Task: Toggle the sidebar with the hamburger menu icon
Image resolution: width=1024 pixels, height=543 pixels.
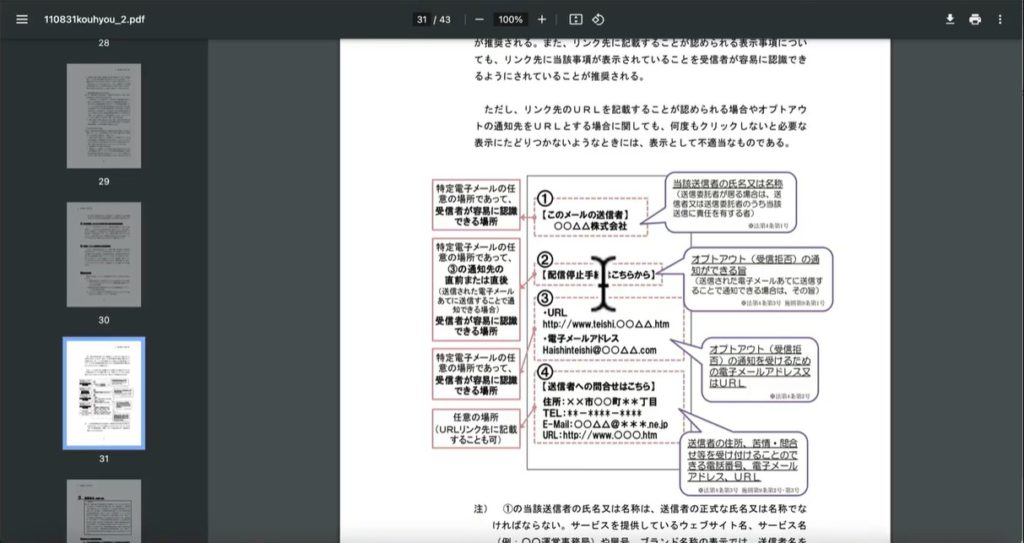Action: pyautogui.click(x=22, y=19)
